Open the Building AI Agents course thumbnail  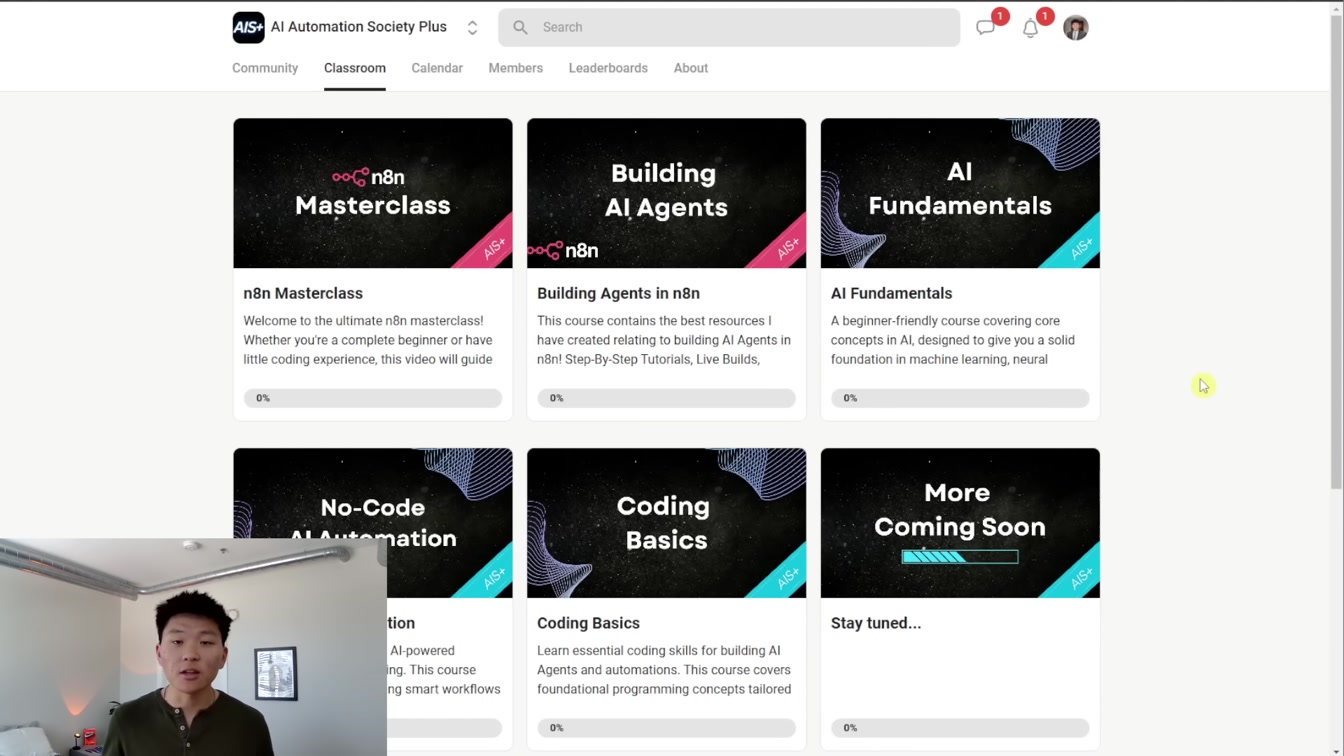[666, 193]
